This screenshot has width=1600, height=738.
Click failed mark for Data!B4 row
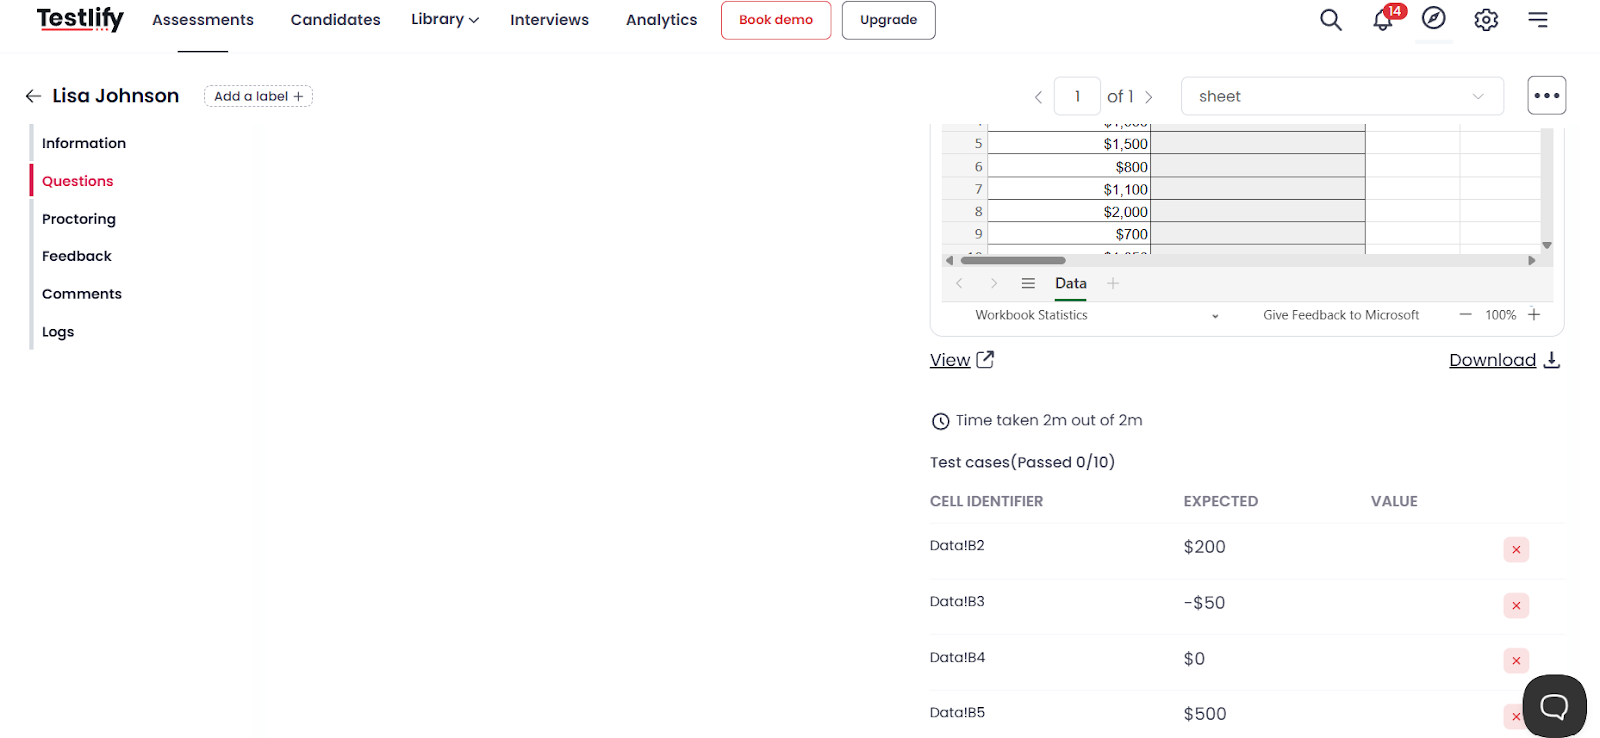point(1516,661)
